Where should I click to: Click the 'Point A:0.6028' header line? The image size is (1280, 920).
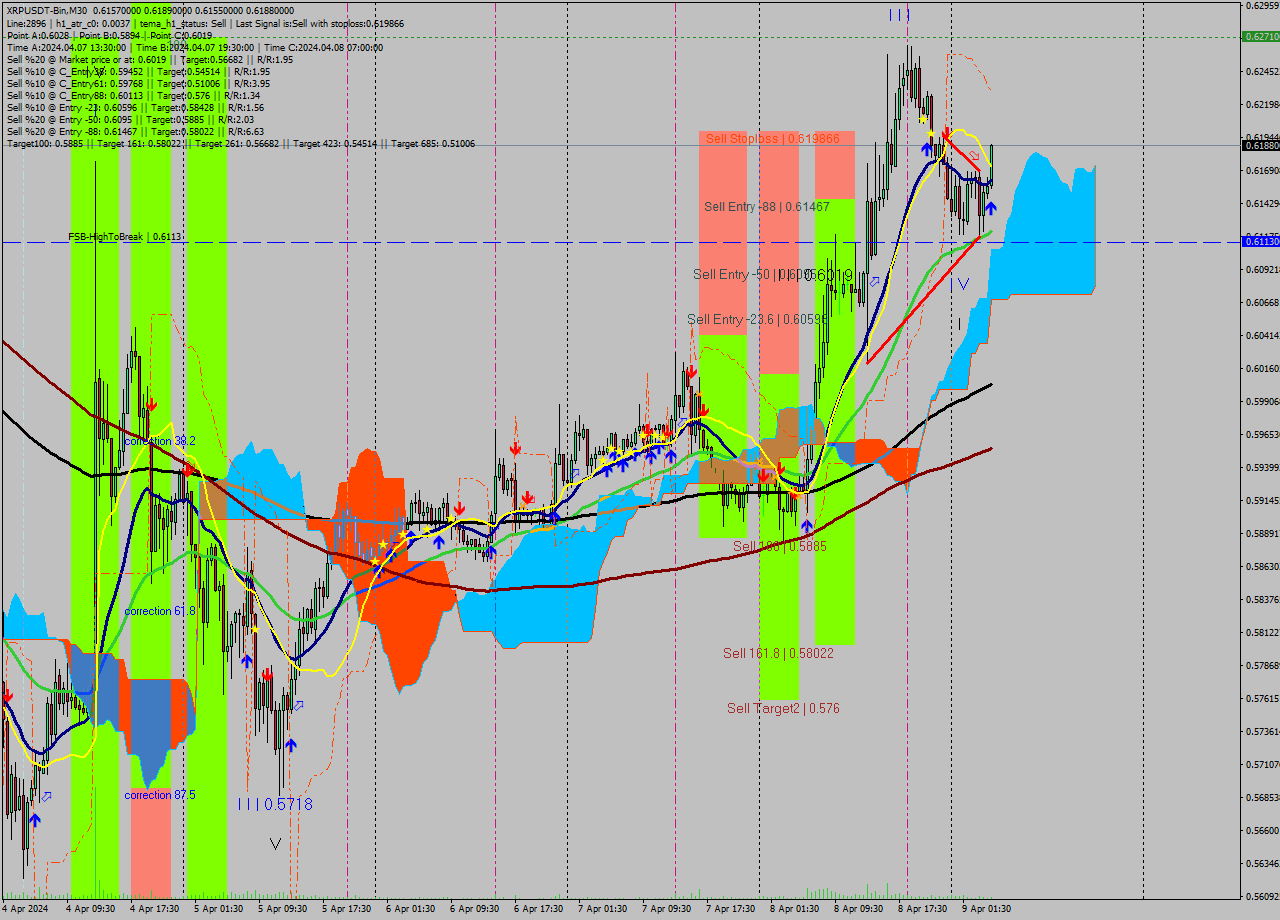[109, 35]
